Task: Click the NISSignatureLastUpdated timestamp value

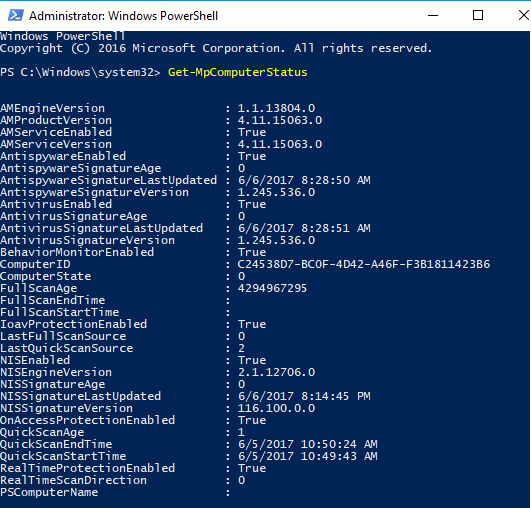Action: click(x=304, y=396)
